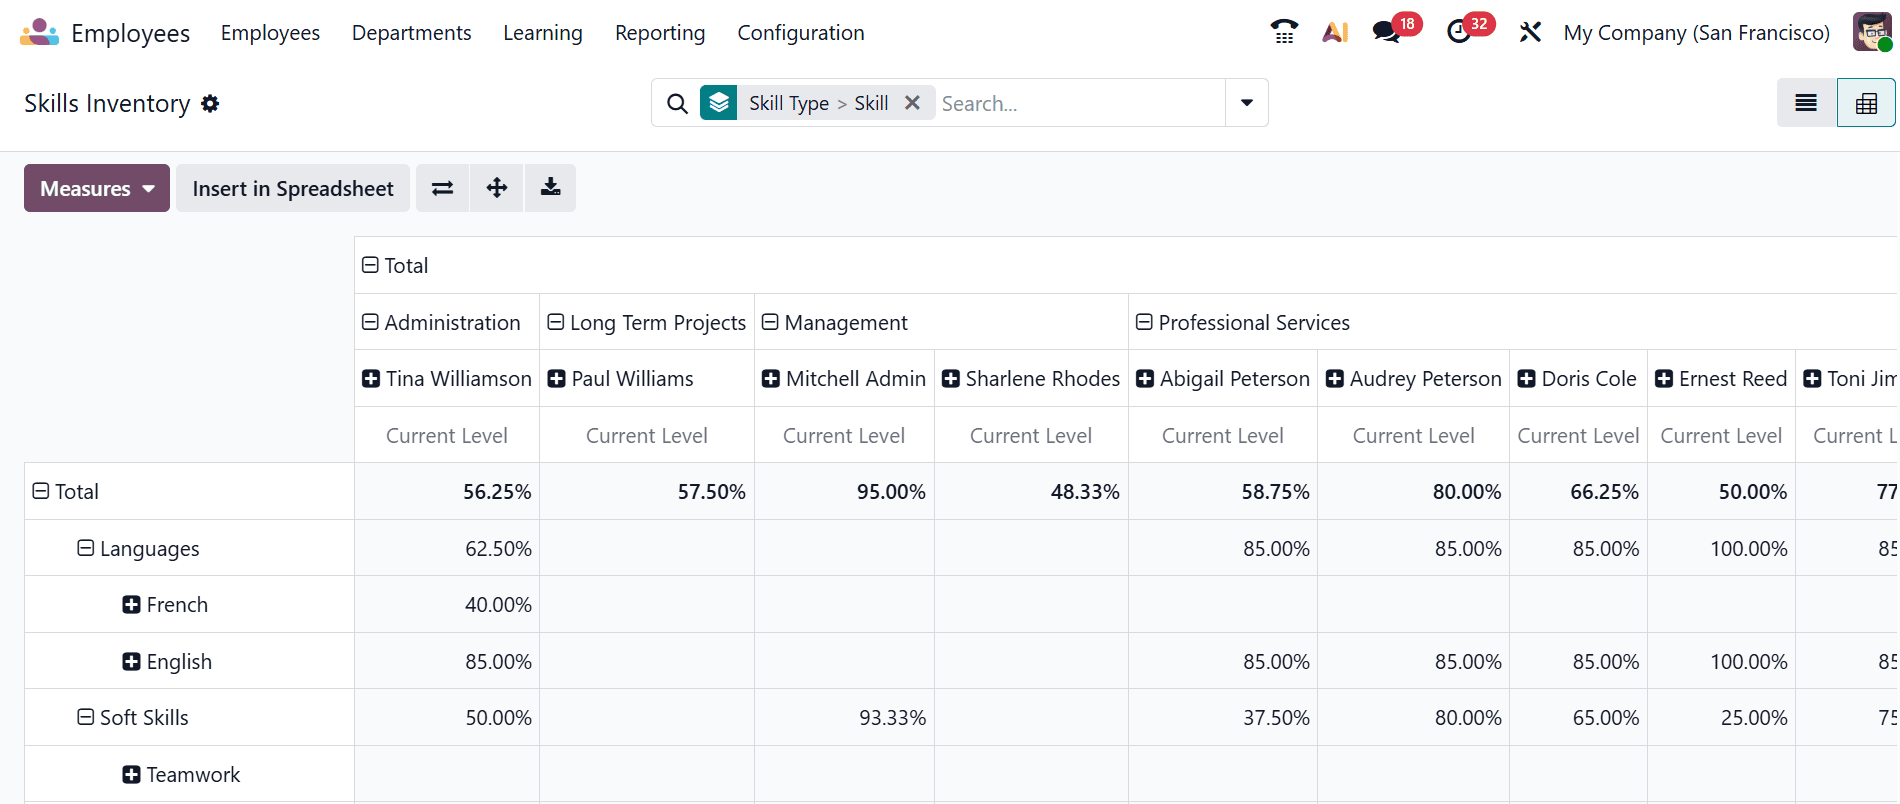
Task: Open the Configuration menu
Action: (x=801, y=33)
